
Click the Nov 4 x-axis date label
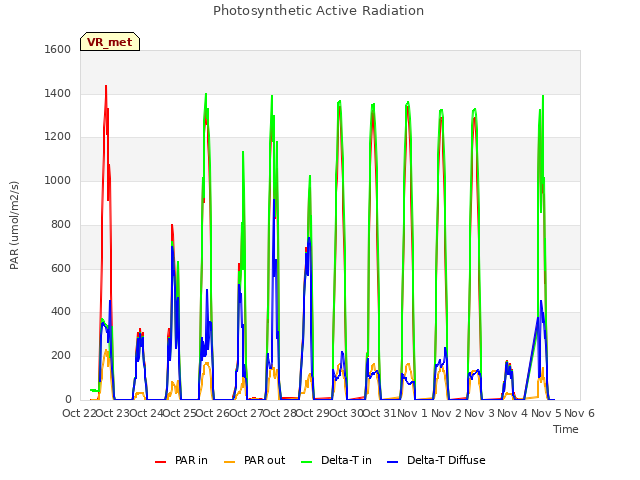[513, 413]
